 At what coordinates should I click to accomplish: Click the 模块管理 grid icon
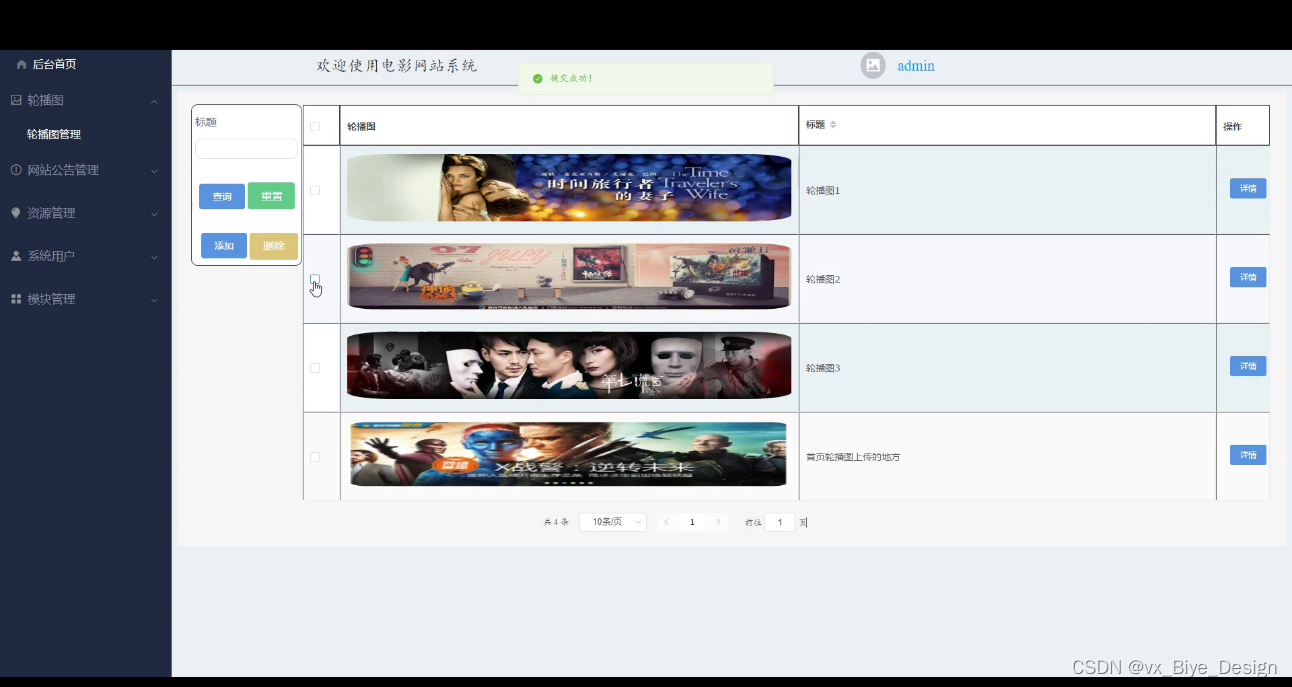click(x=16, y=299)
